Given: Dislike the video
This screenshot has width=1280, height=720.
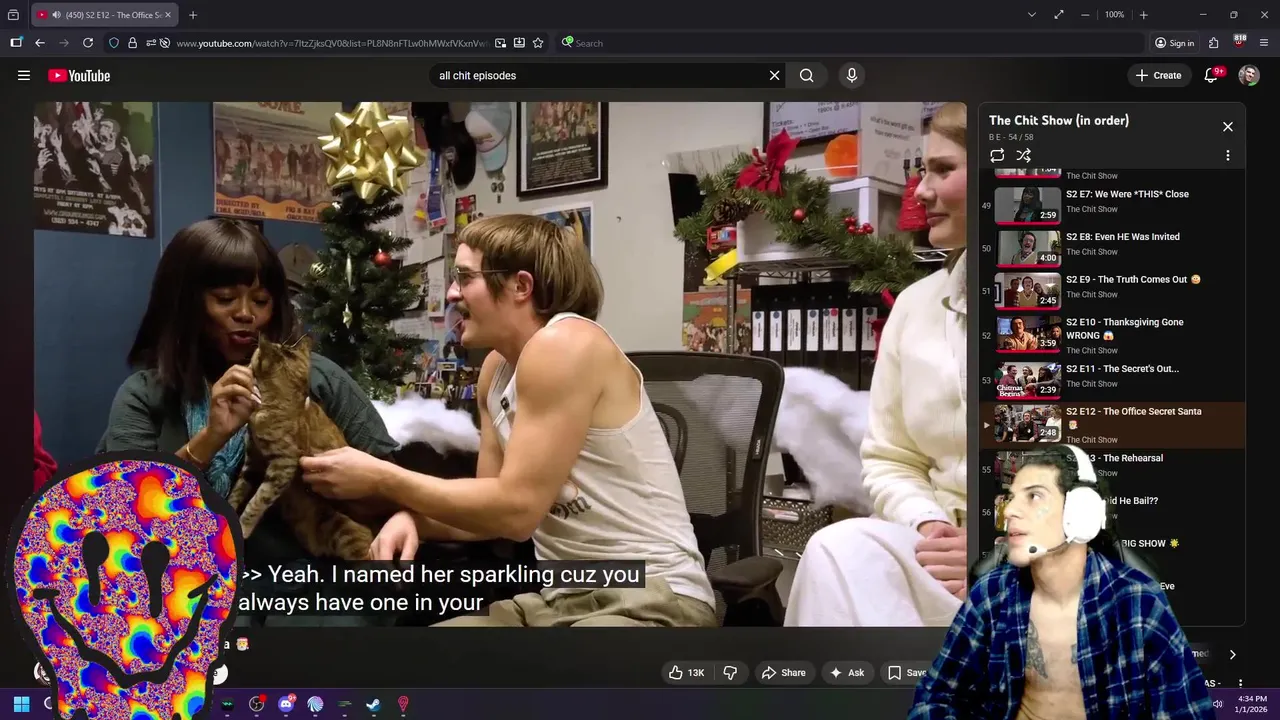Looking at the screenshot, I should 730,673.
